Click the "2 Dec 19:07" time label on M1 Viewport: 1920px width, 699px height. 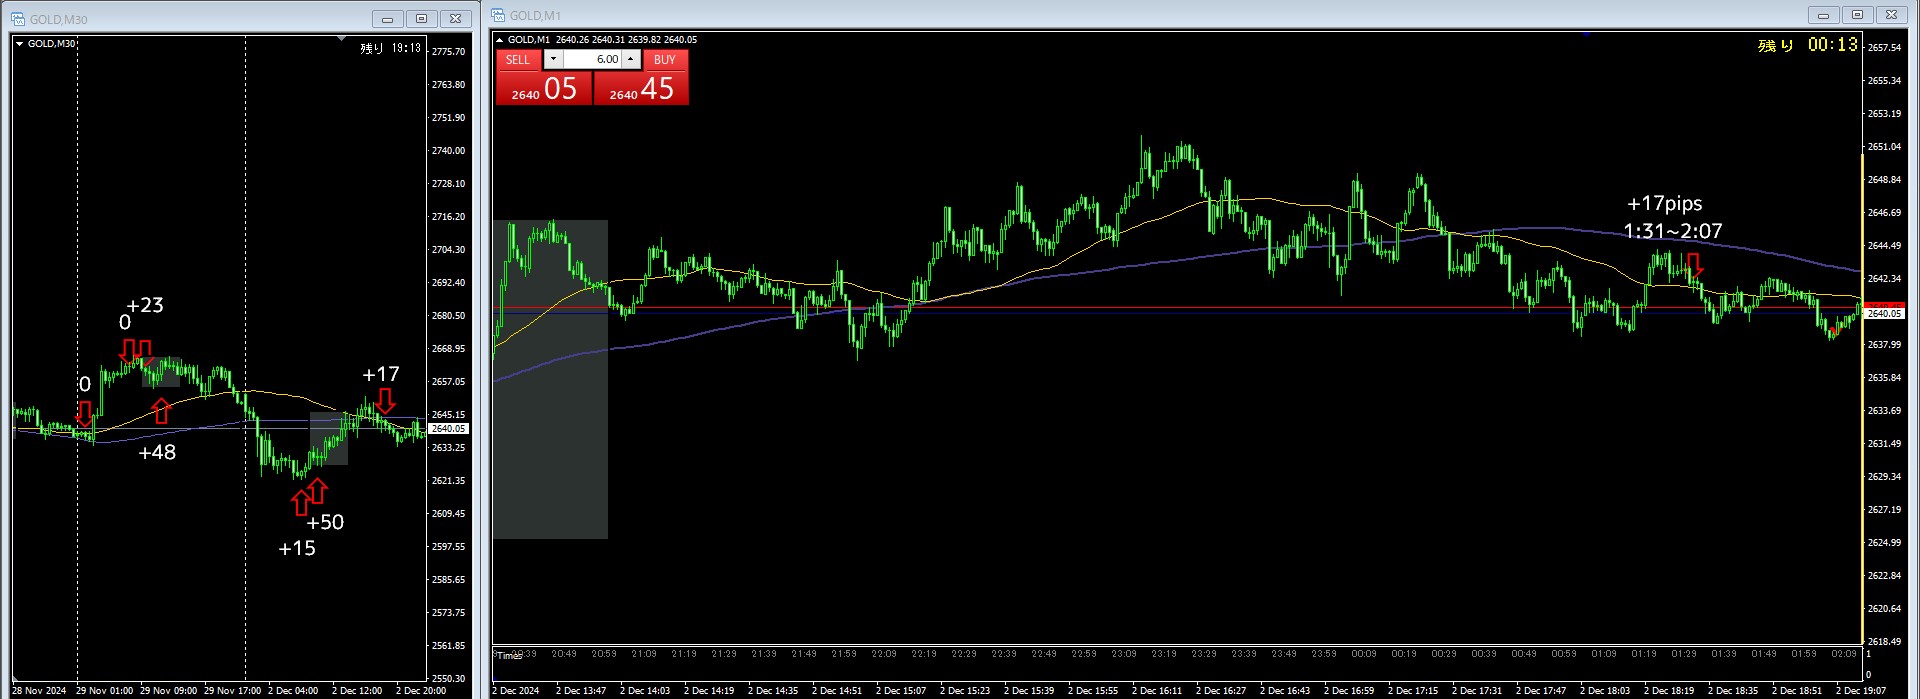point(1861,690)
